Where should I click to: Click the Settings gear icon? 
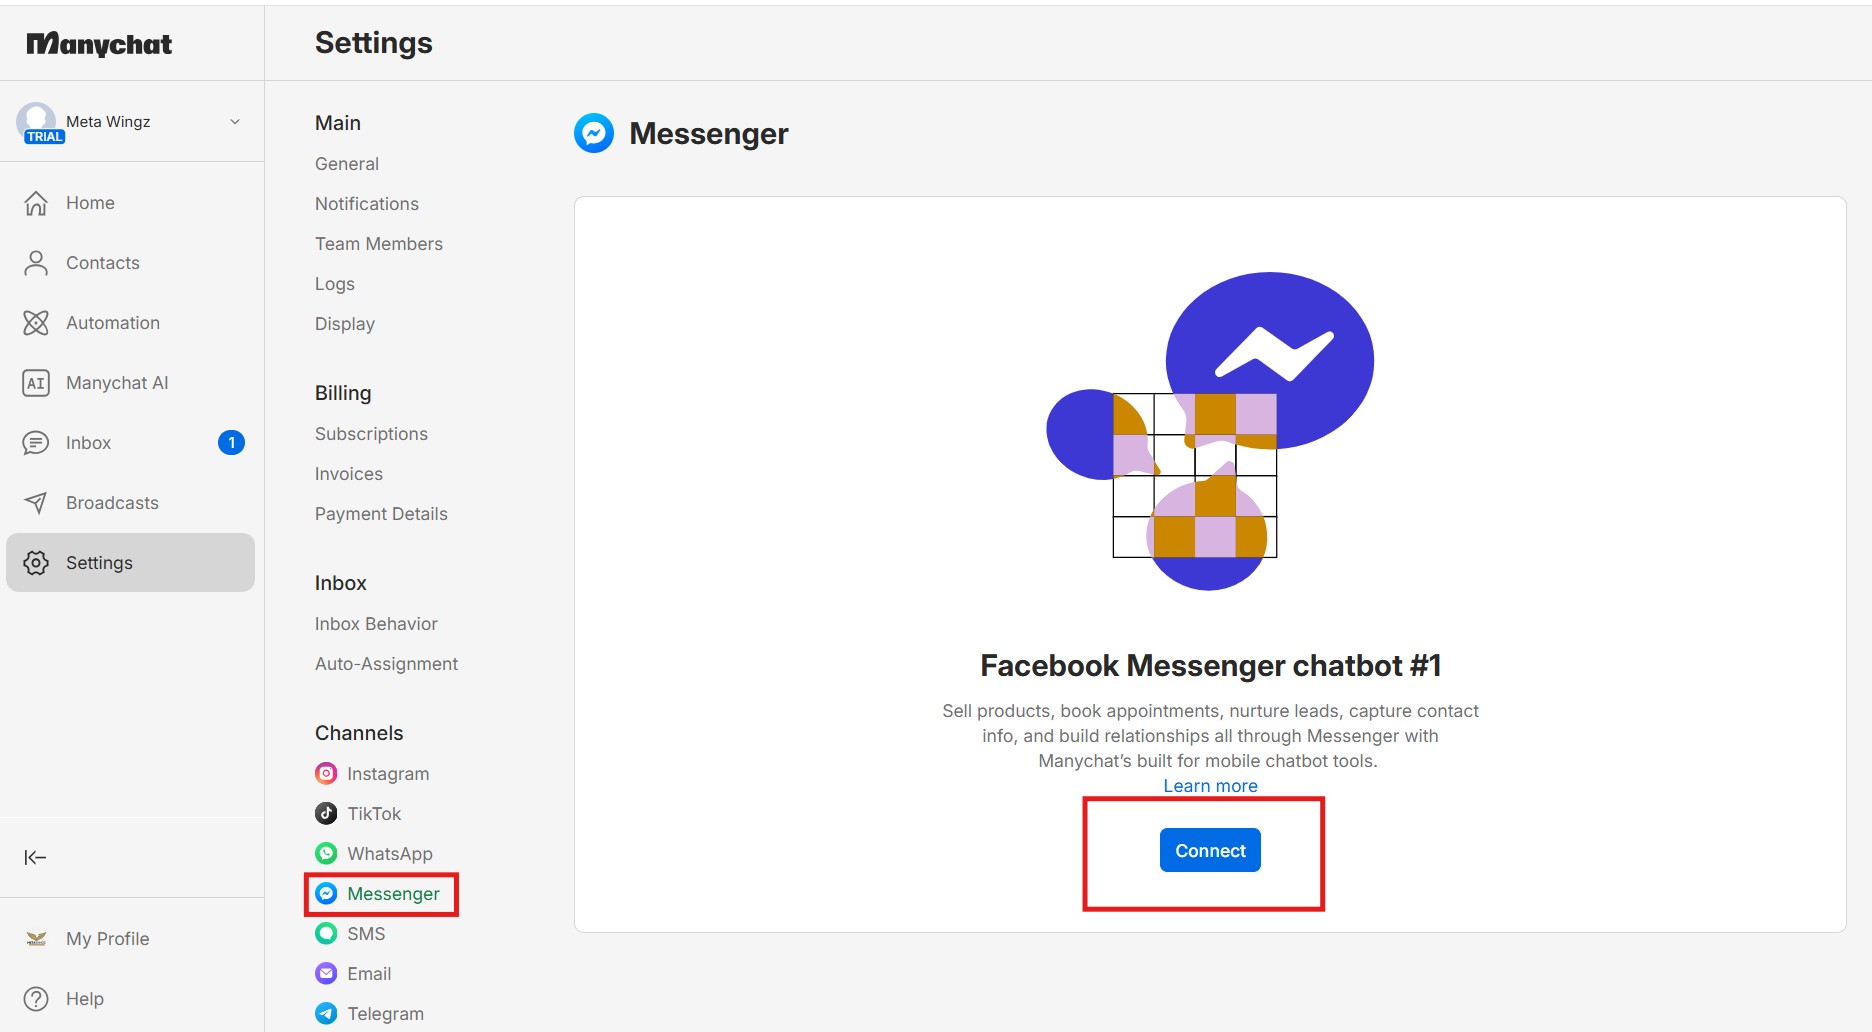point(36,563)
